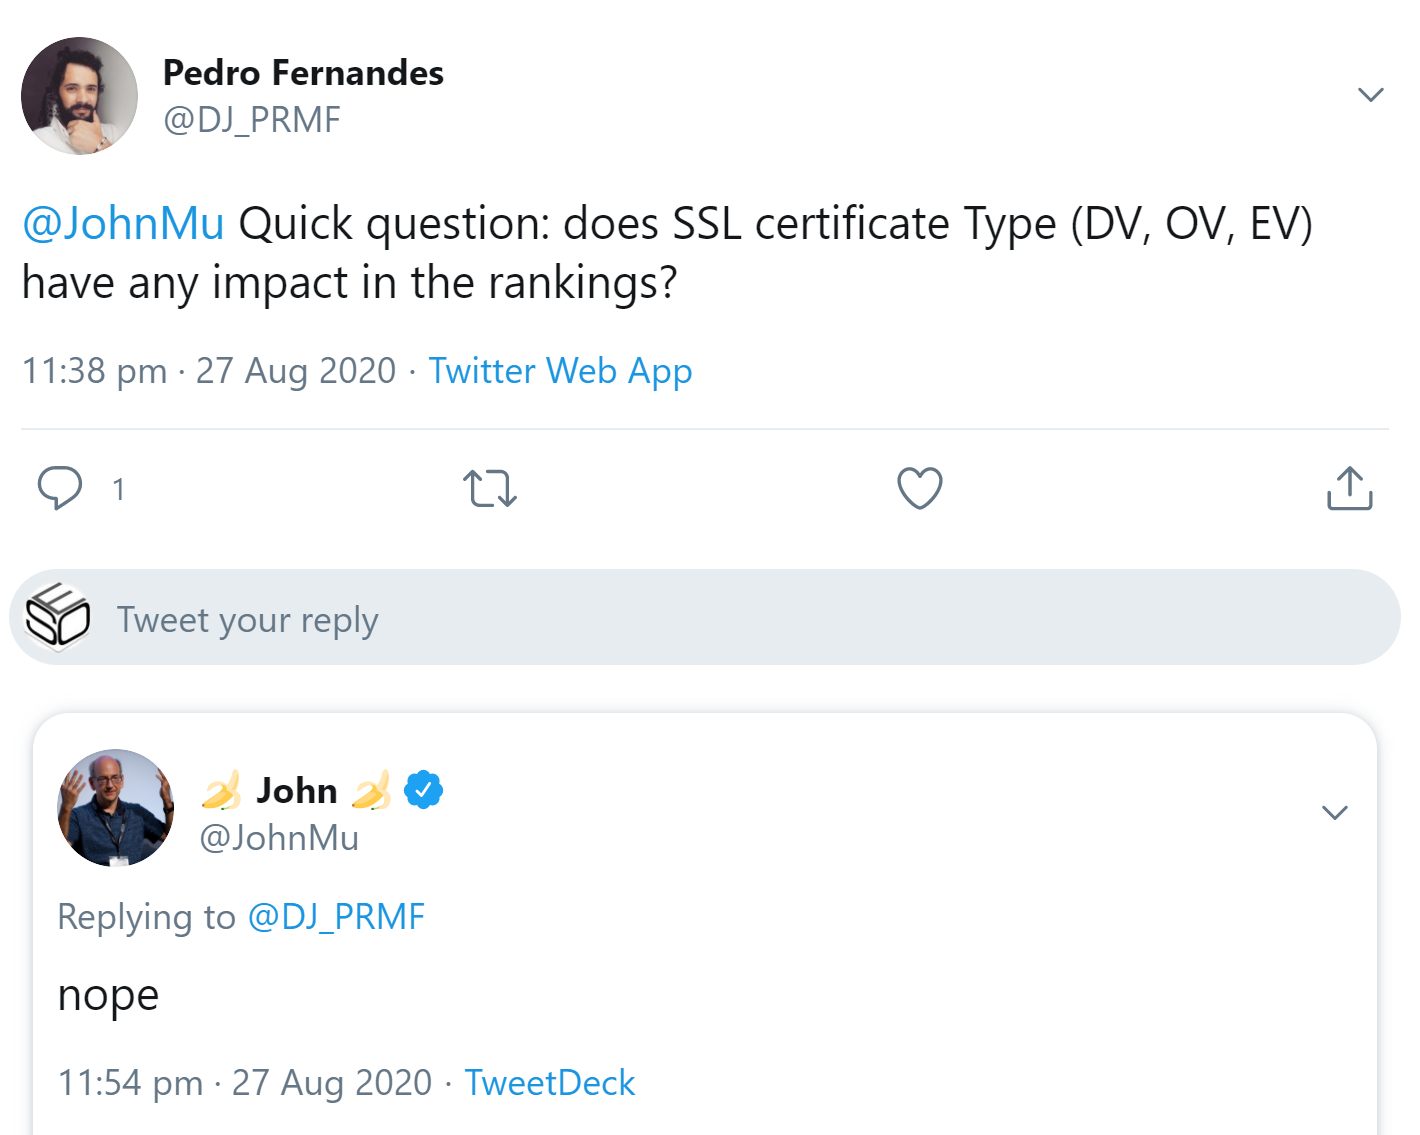Click the @JohnMu handle under John
This screenshot has height=1135, width=1420.
click(279, 838)
